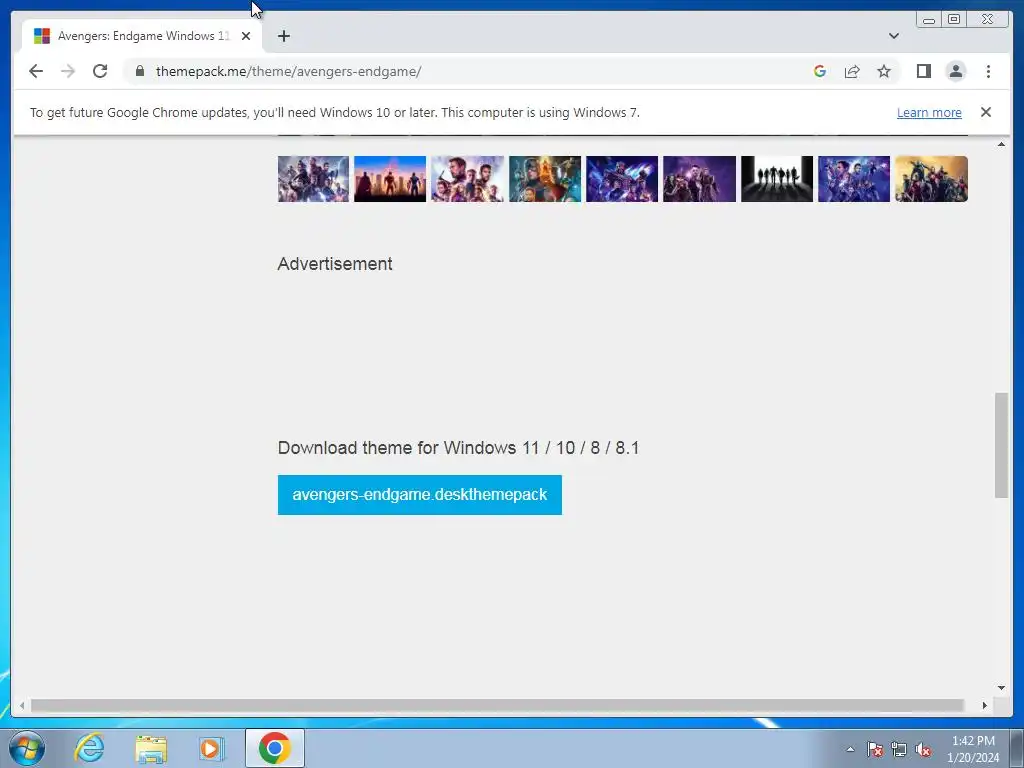Minimize the Chrome window
This screenshot has height=768, width=1024.
(x=929, y=20)
